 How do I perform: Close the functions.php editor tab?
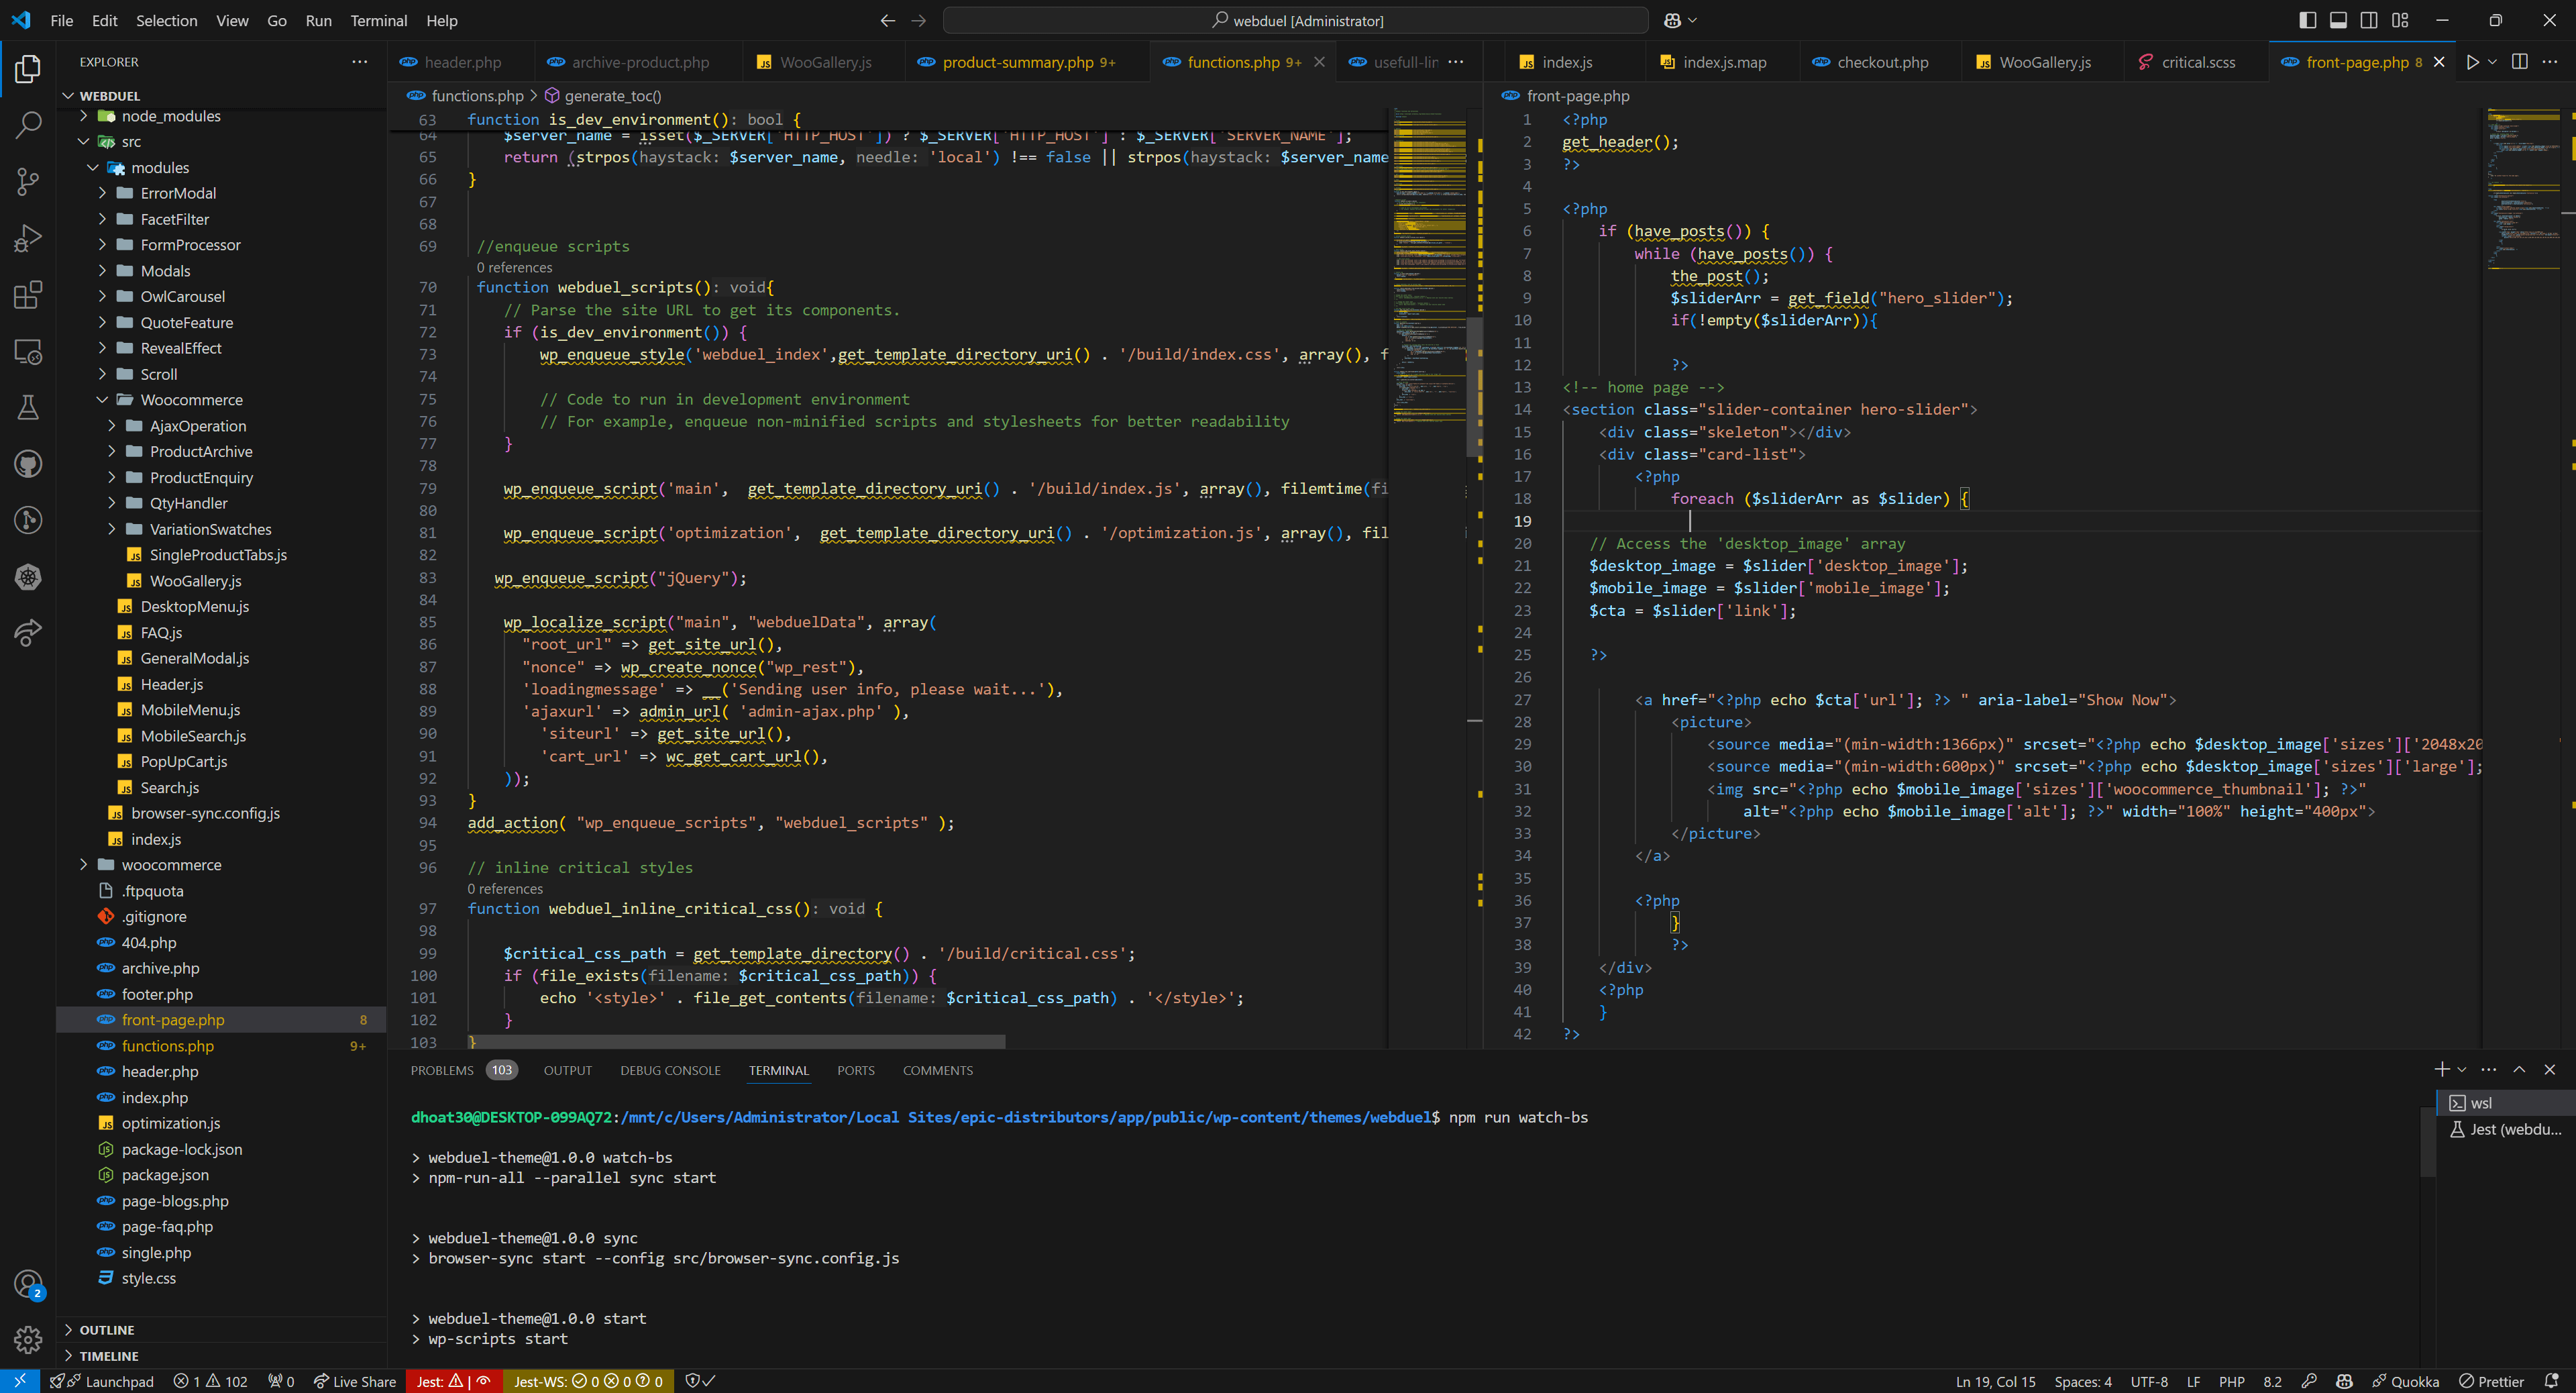click(1319, 62)
